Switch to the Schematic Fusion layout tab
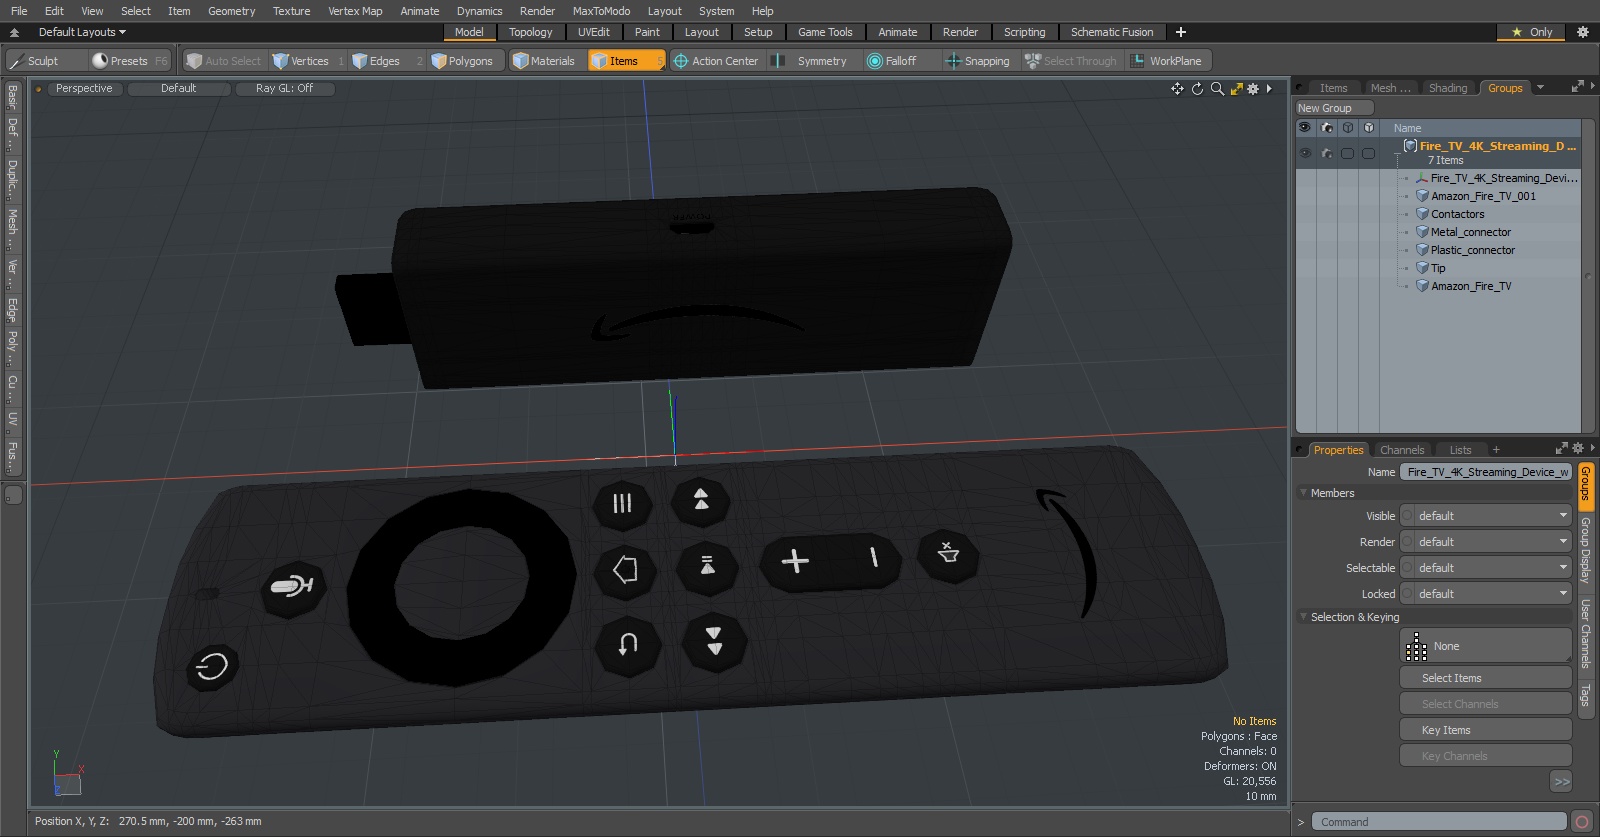Viewport: 1600px width, 837px height. (x=1112, y=32)
